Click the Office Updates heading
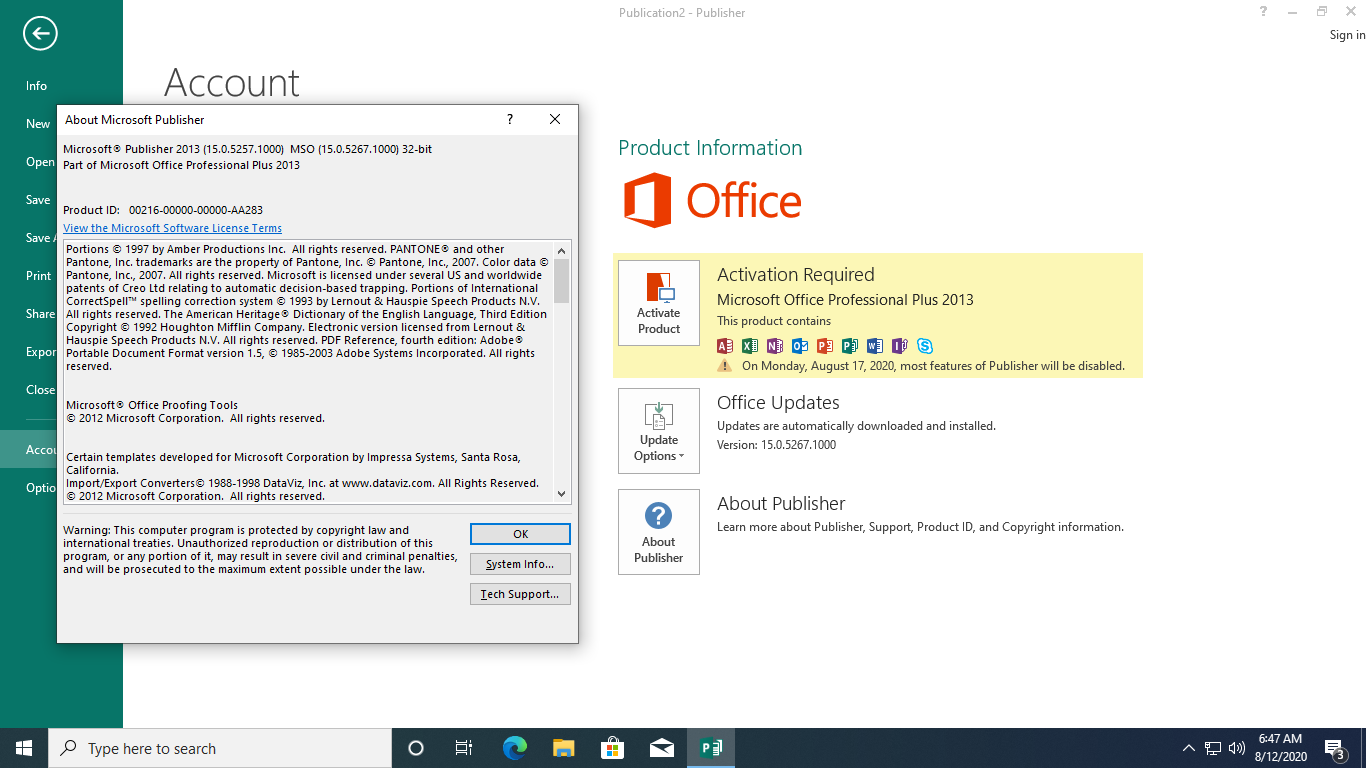The width and height of the screenshot is (1366, 768). 778,403
